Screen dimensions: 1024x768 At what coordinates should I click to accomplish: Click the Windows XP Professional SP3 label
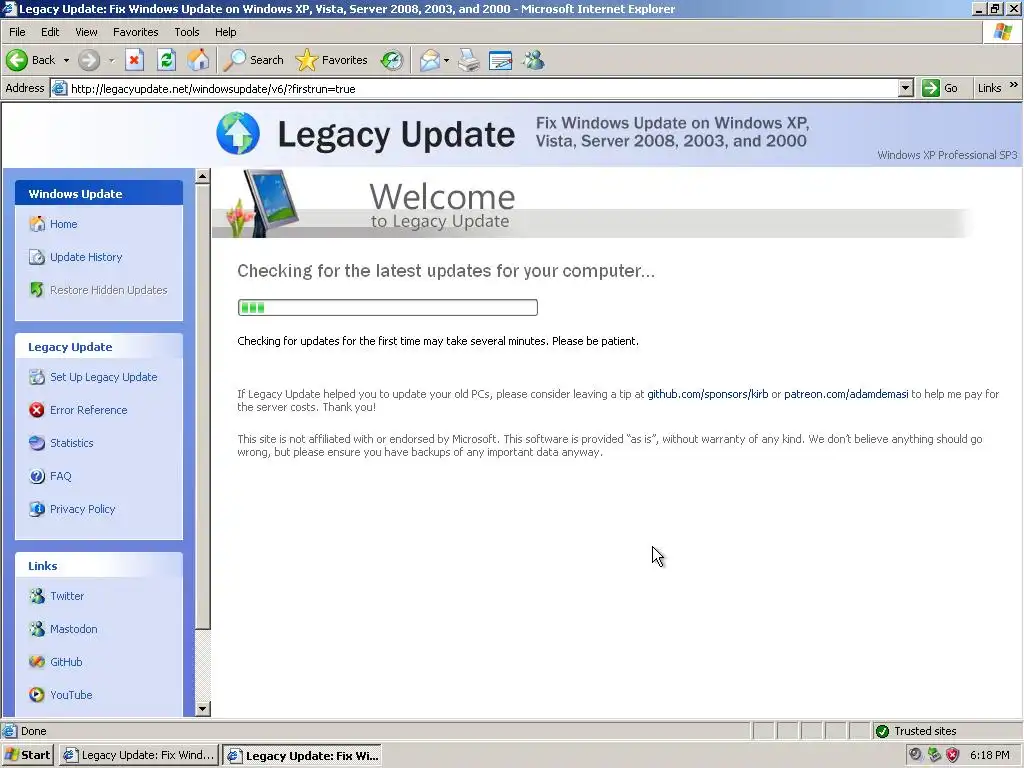(947, 155)
